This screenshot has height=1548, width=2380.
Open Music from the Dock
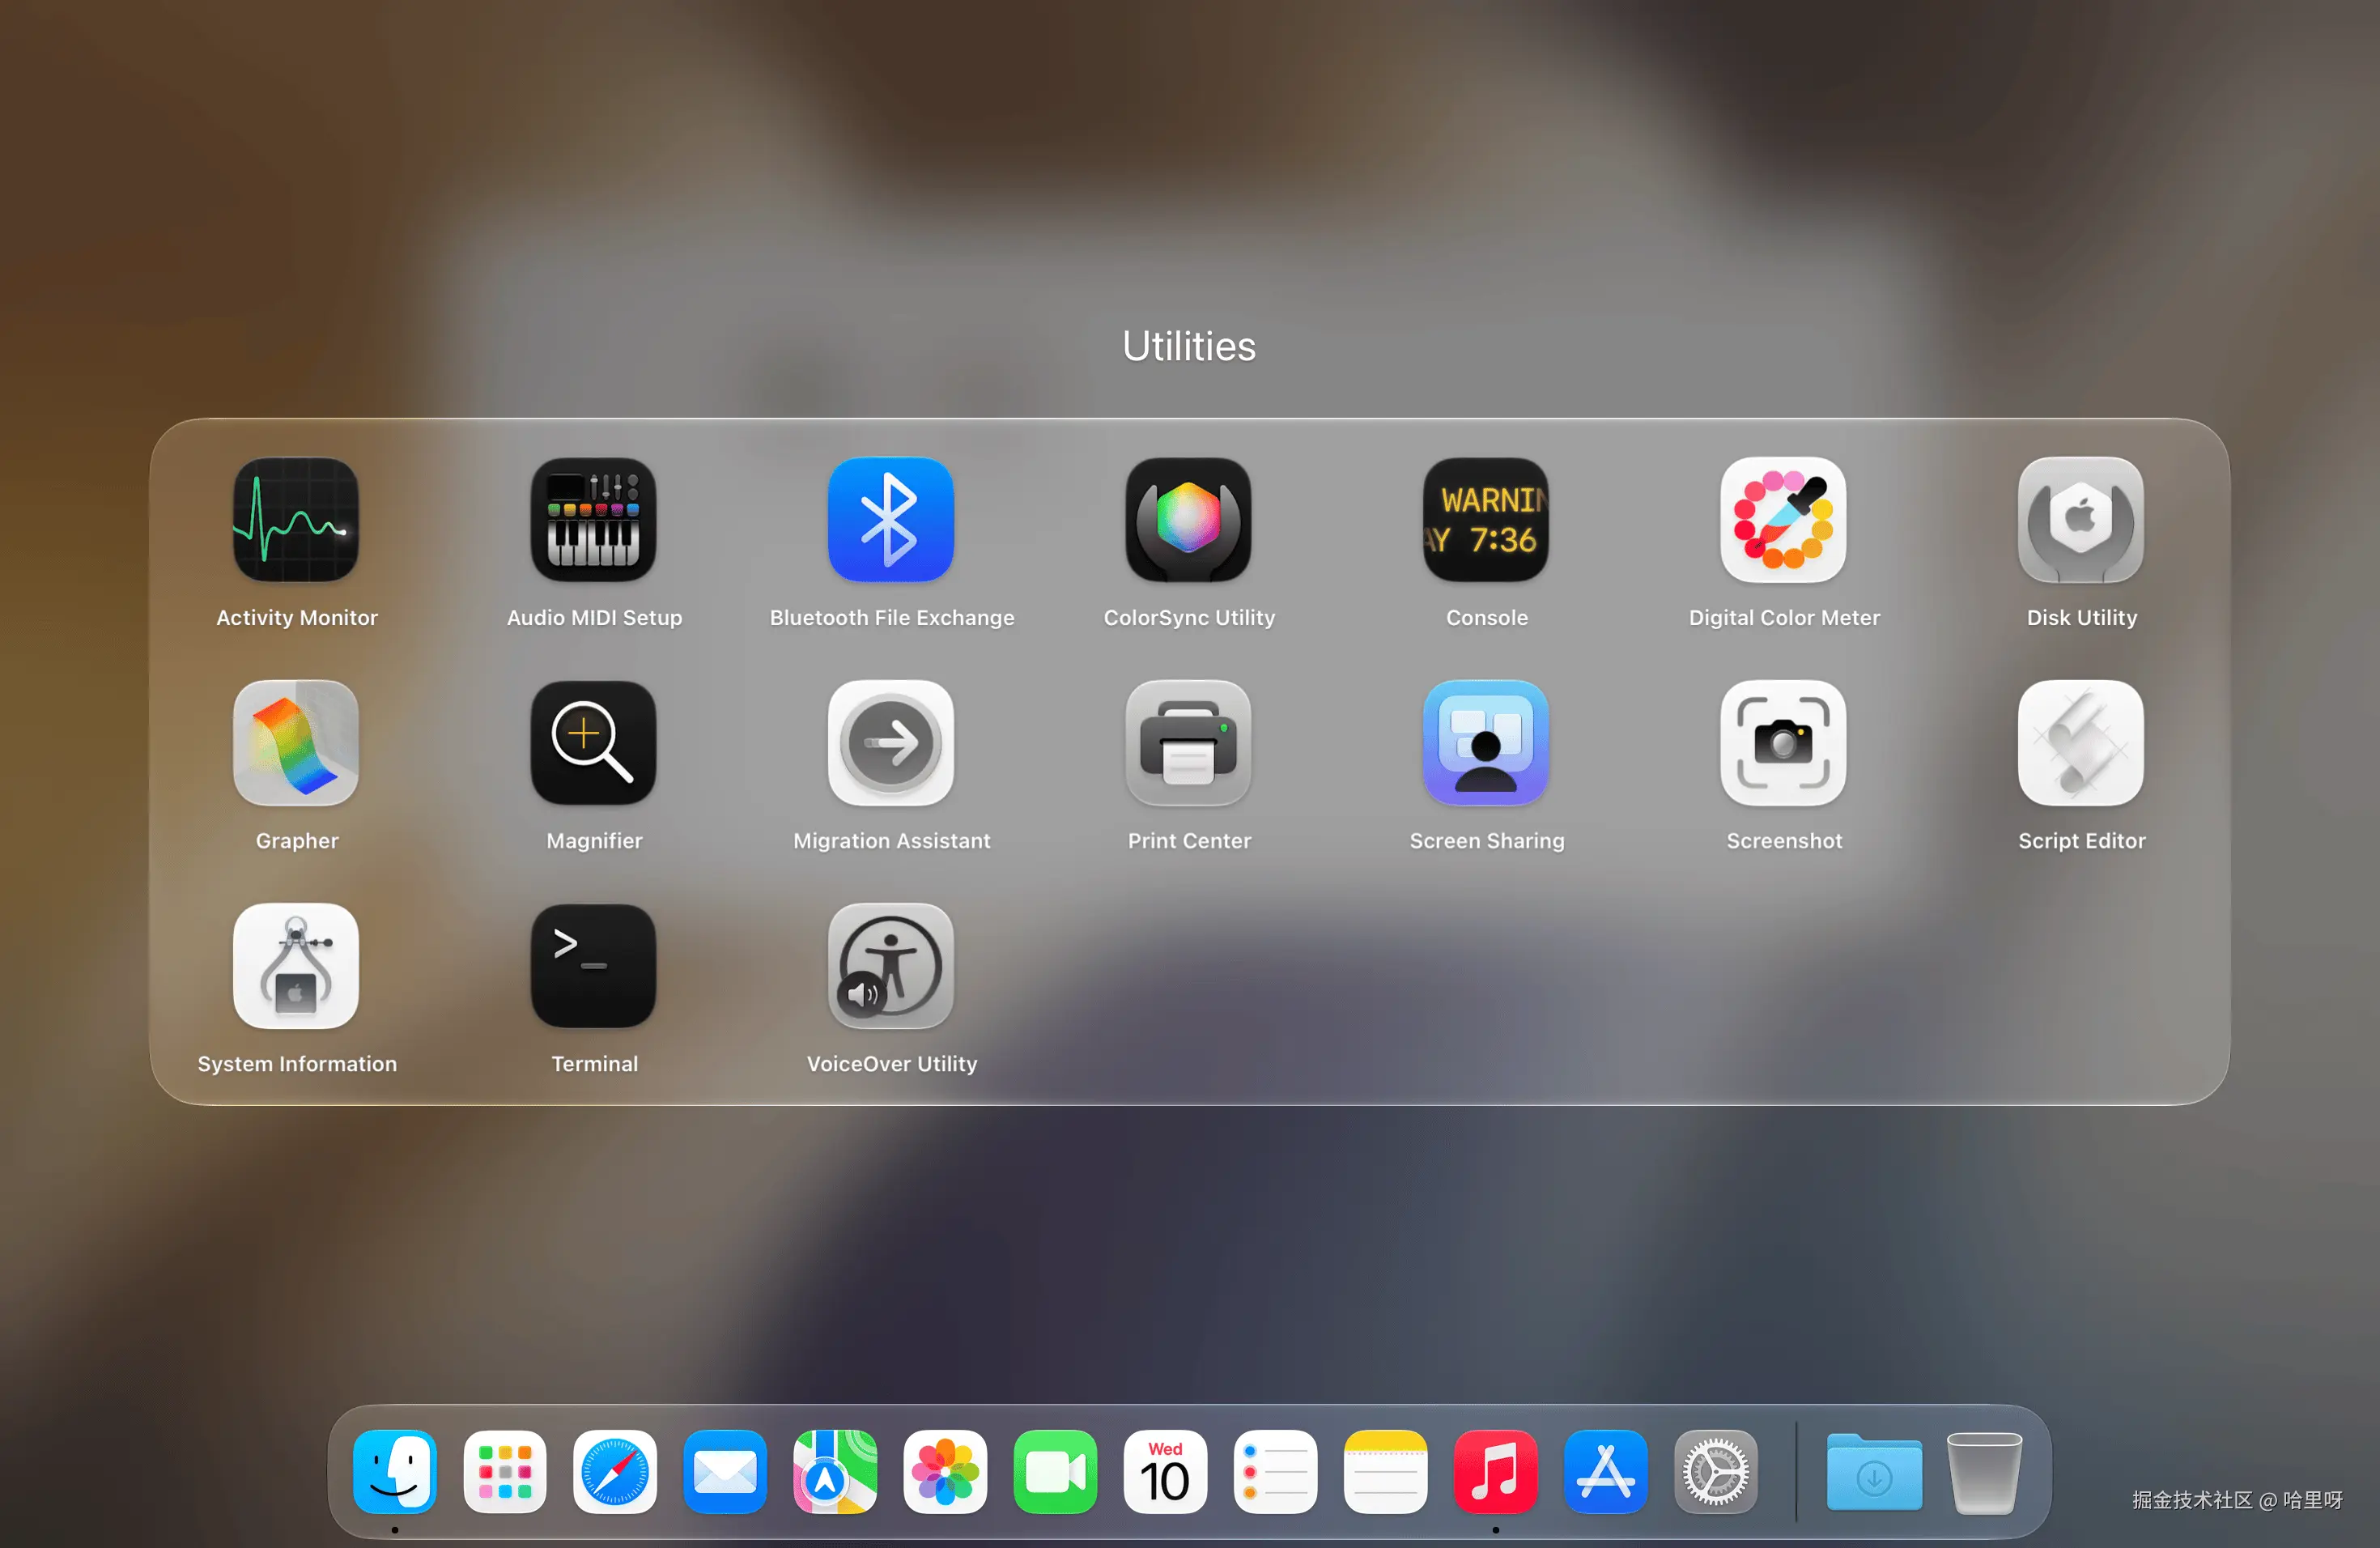pos(1495,1471)
